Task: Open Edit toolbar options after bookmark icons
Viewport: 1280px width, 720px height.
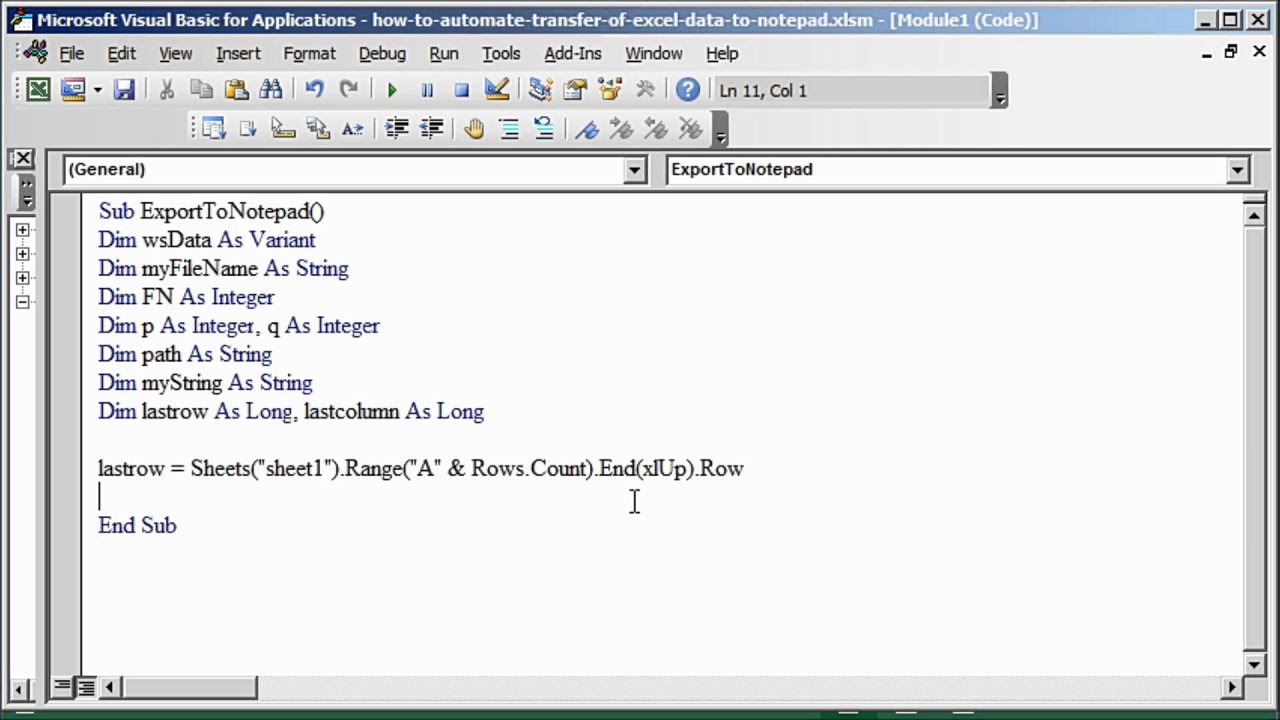Action: 720,129
